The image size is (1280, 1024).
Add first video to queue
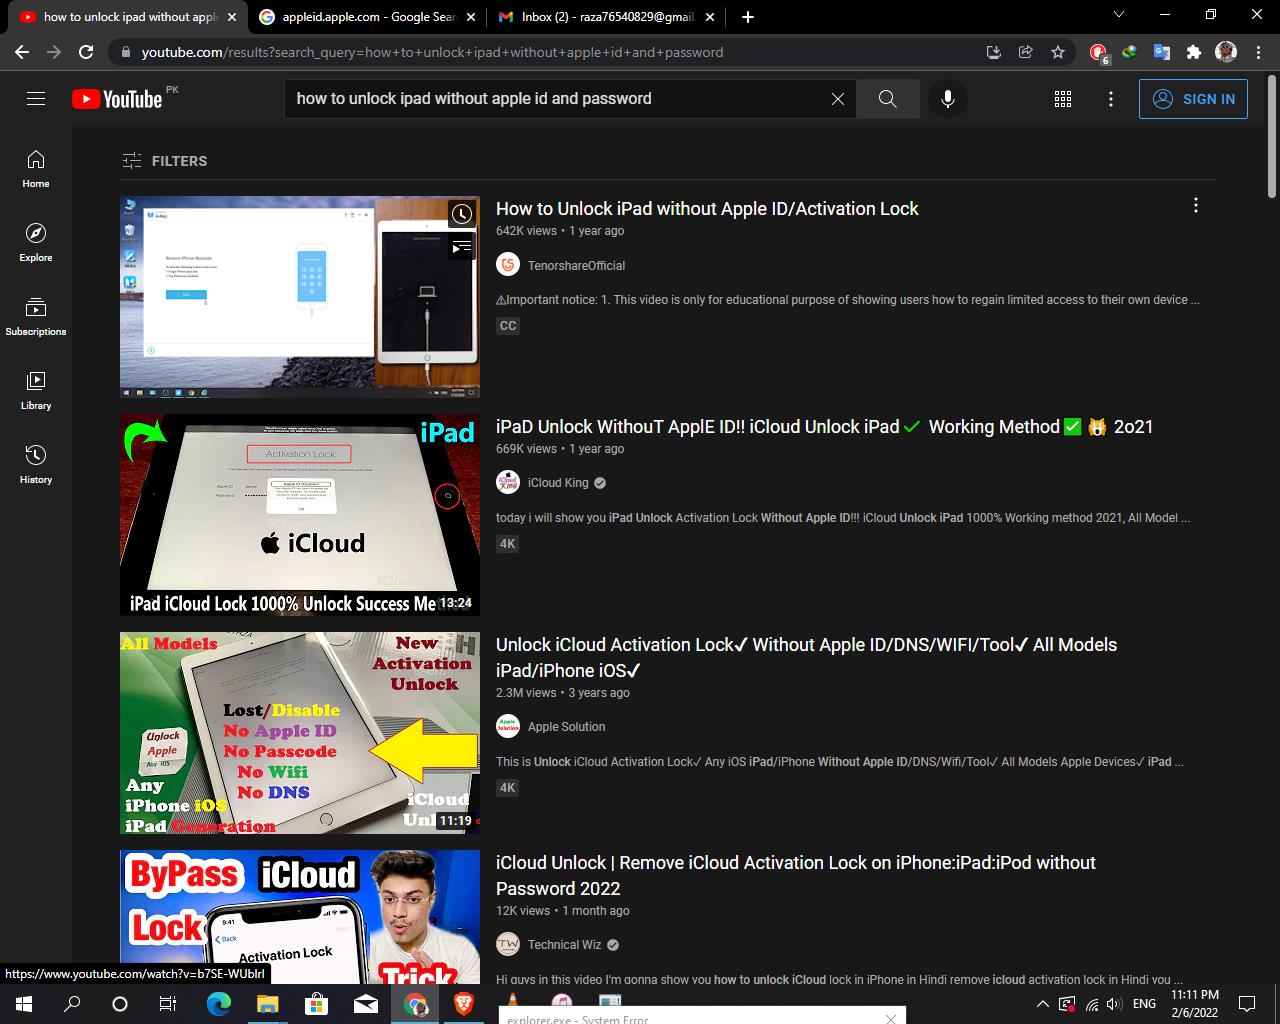pos(461,245)
